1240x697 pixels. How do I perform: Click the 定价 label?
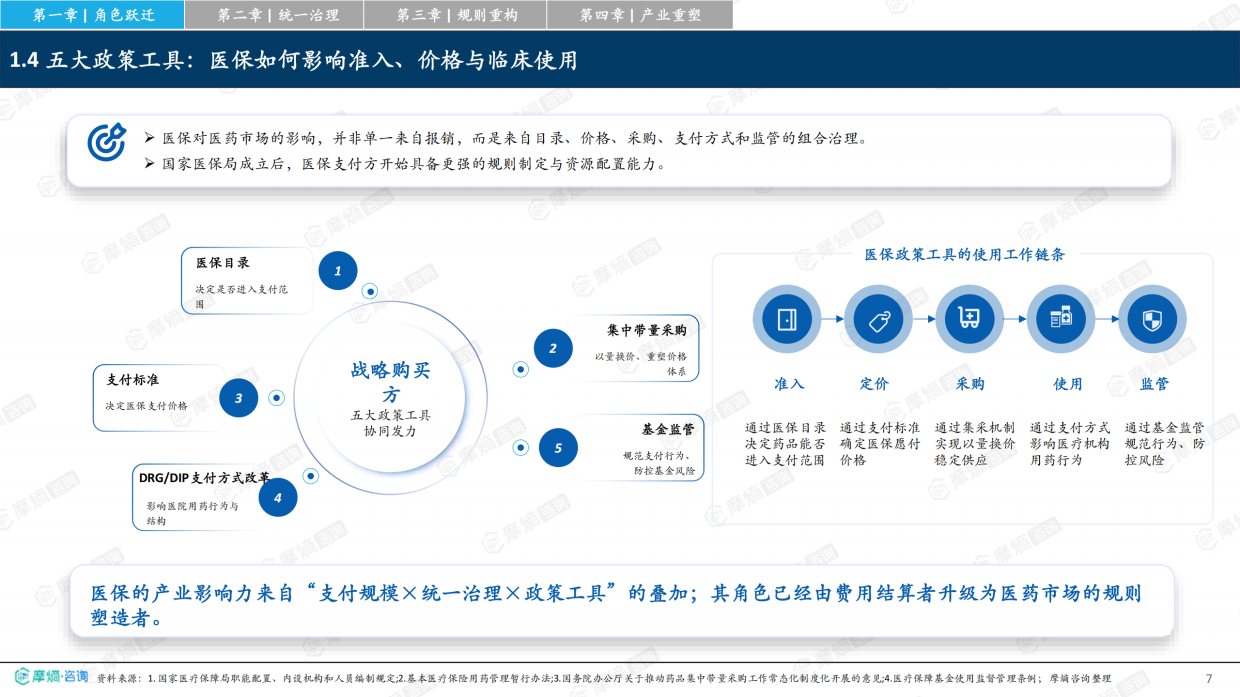click(x=874, y=384)
